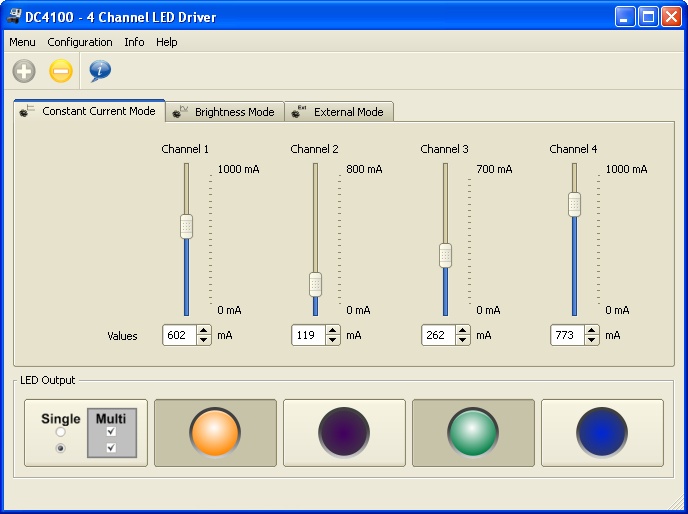Toggle the orange Channel 1 LED button
688x514 pixels.
pos(215,433)
